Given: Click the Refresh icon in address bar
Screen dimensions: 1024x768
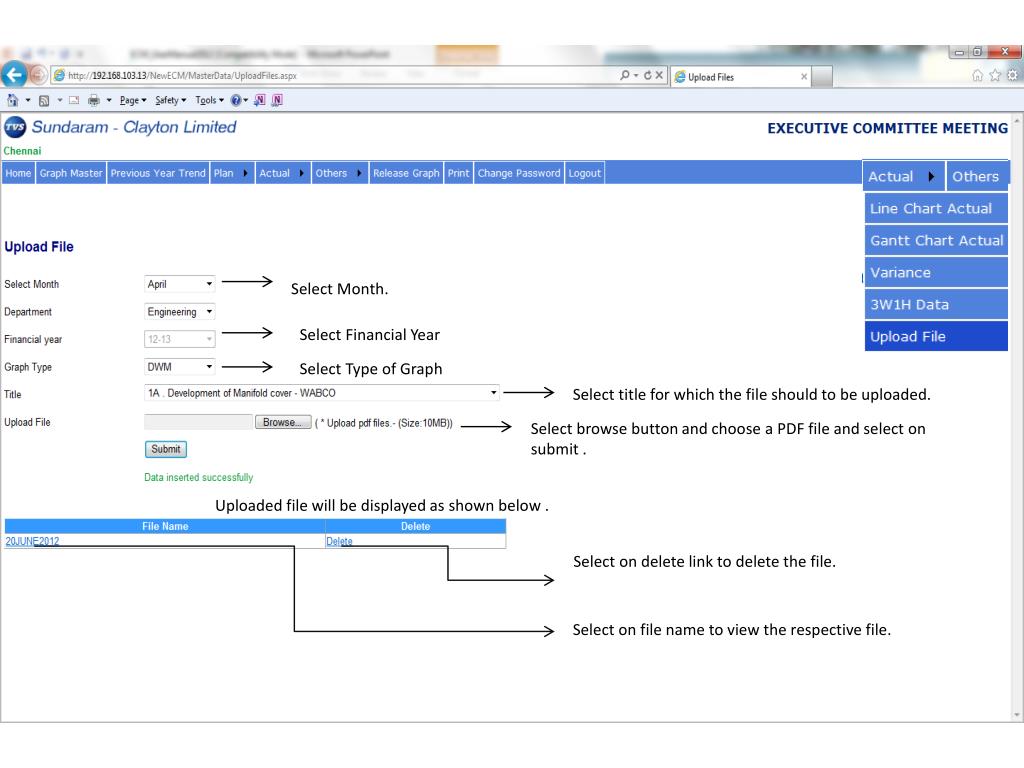Looking at the screenshot, I should click(647, 75).
